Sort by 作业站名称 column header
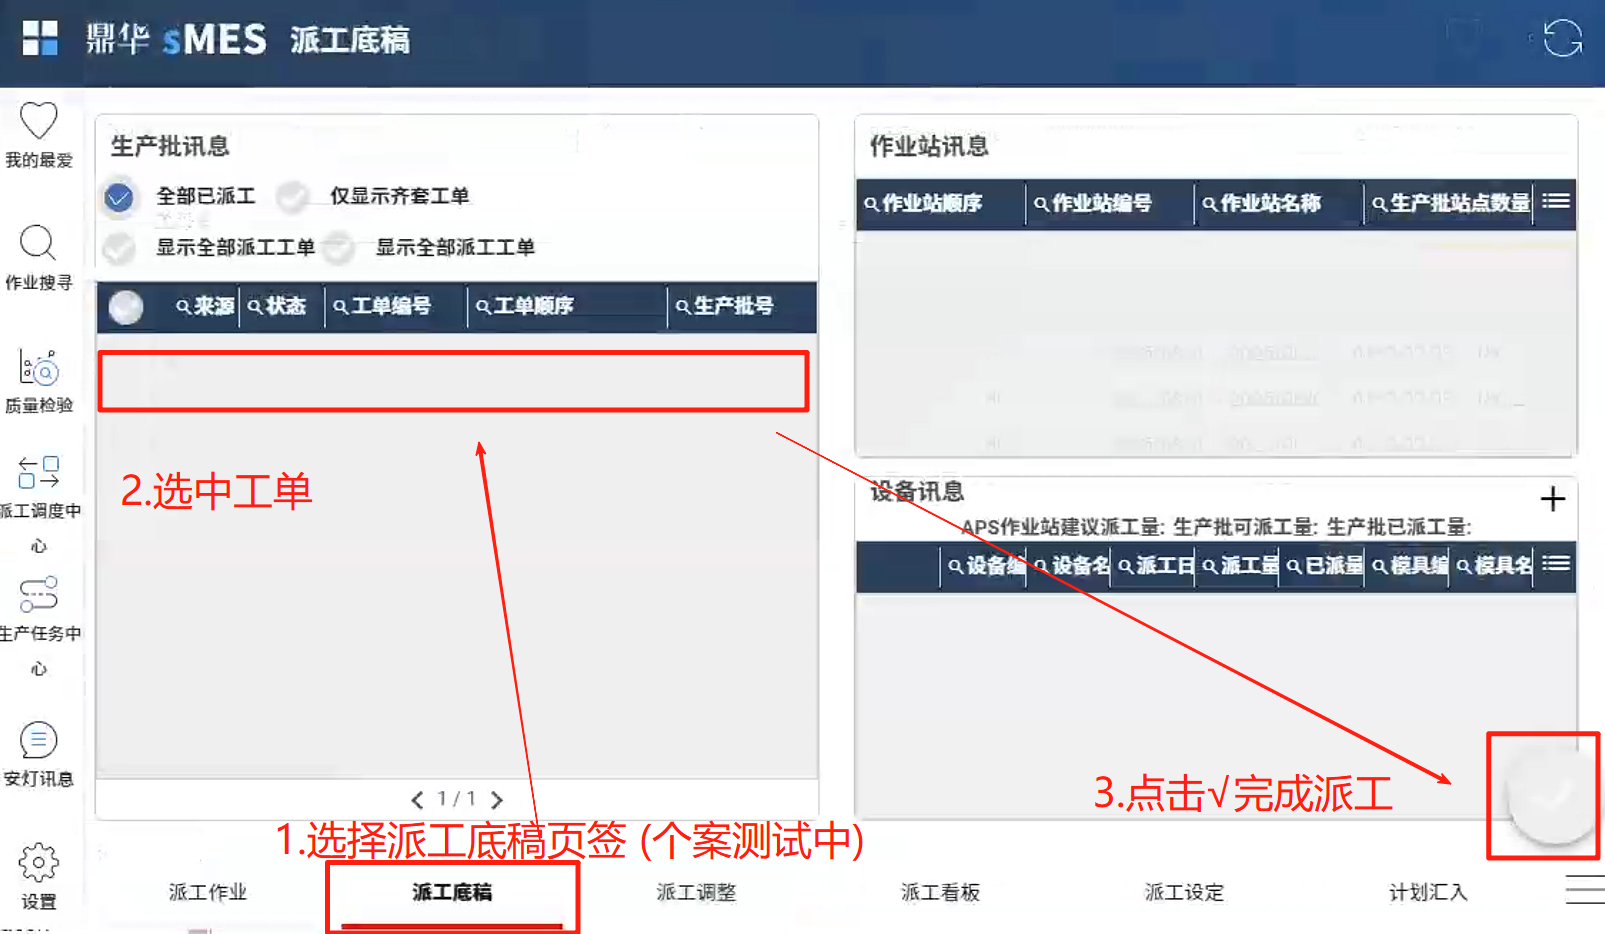Screen dimensions: 1605x934 tap(1271, 204)
